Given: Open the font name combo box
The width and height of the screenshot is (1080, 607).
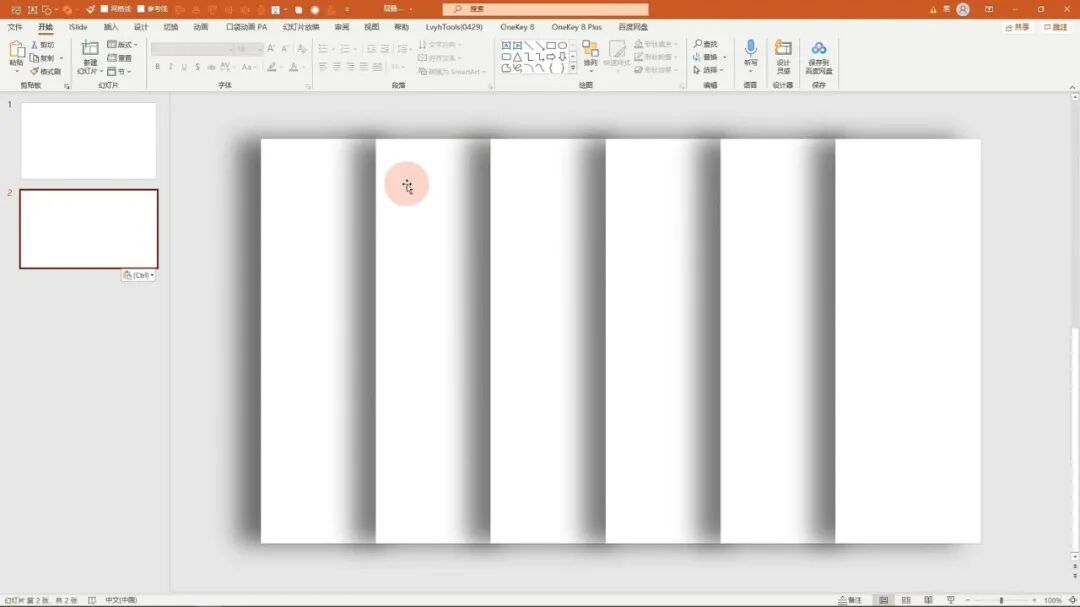Looking at the screenshot, I should pyautogui.click(x=191, y=49).
